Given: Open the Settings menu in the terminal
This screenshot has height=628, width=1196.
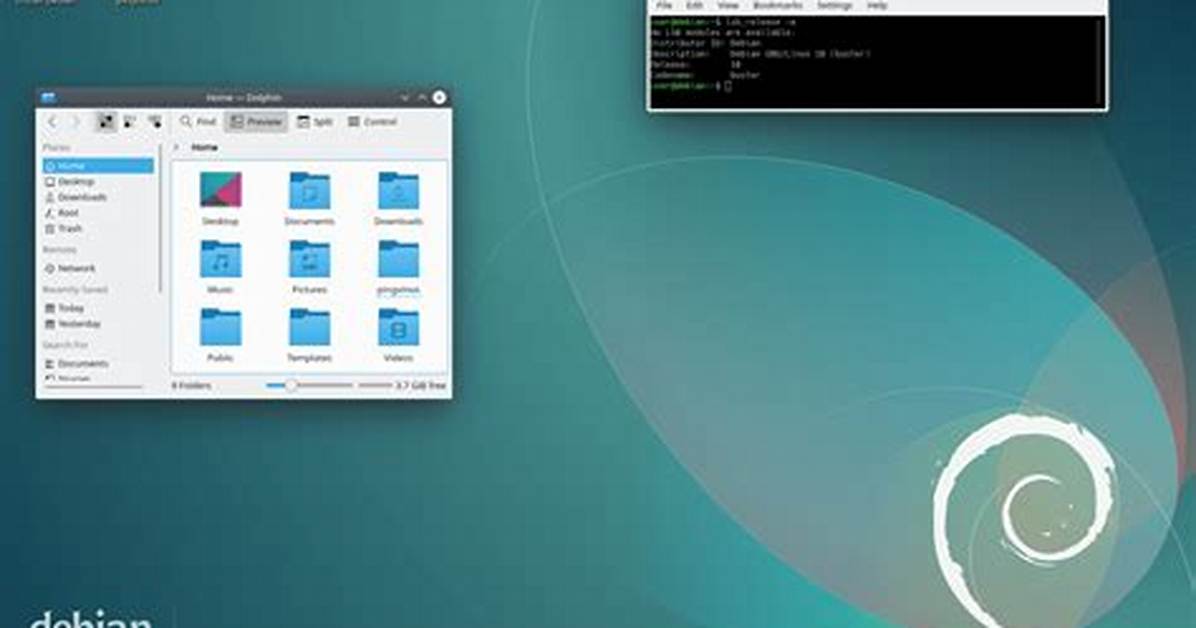Looking at the screenshot, I should point(834,5).
